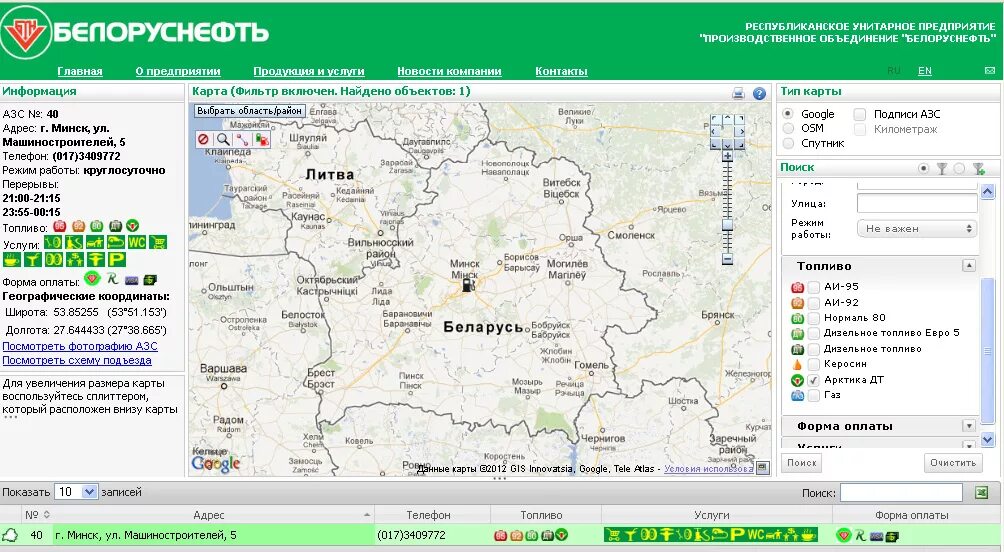
Task: Click the WC service icon in Information panel
Action: [x=136, y=242]
